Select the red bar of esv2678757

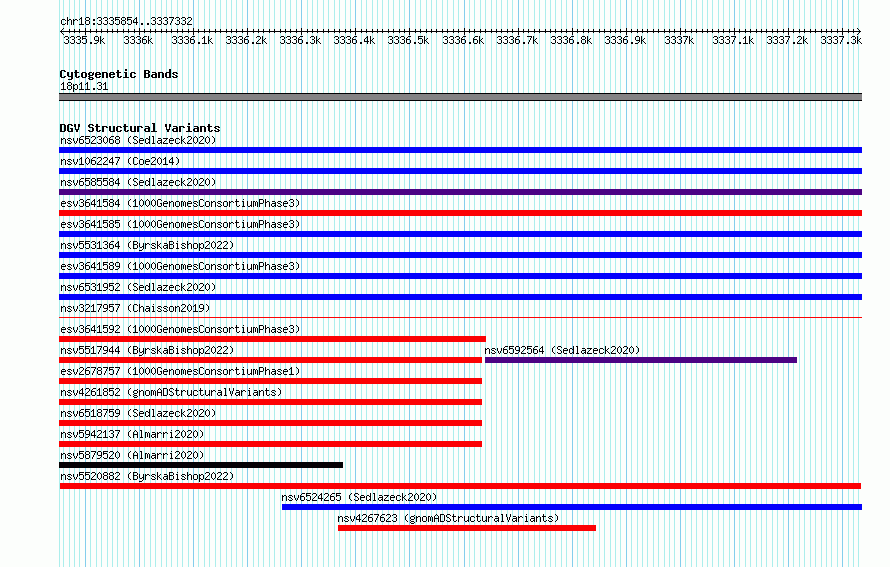coord(270,381)
